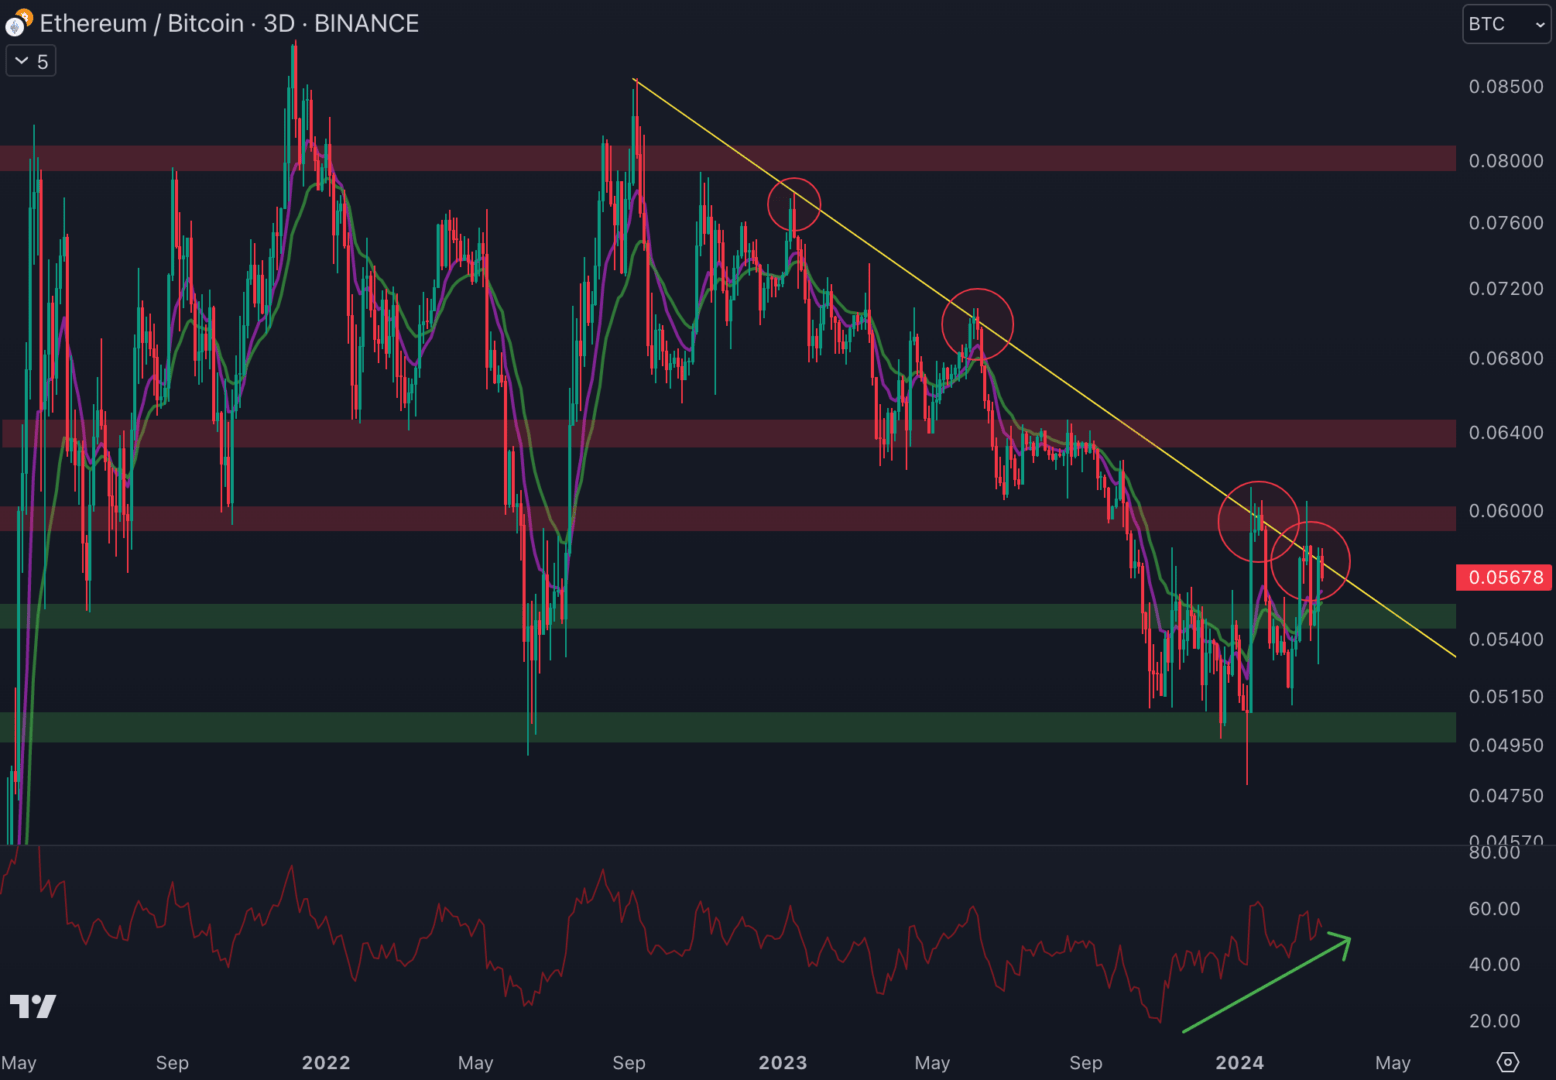The width and height of the screenshot is (1556, 1080).
Task: Select the green support zone near 0.04950
Action: click(700, 727)
